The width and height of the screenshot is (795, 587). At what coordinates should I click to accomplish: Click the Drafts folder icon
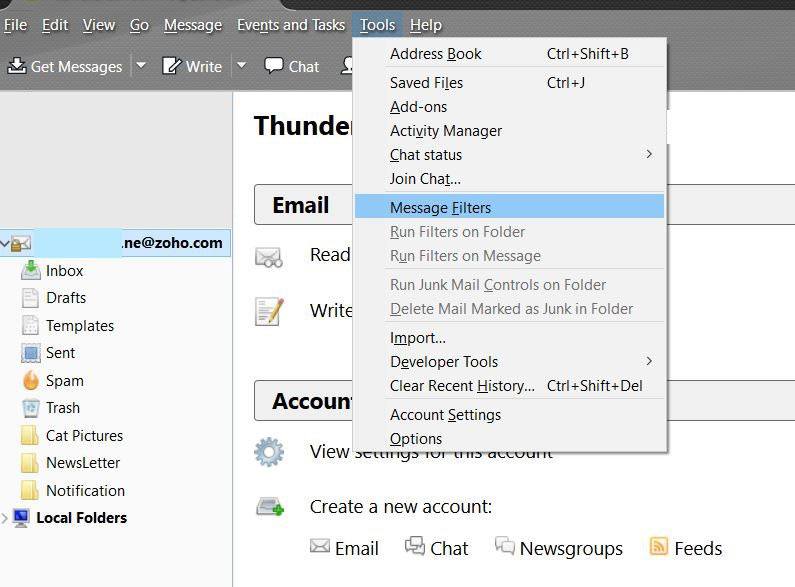(30, 298)
